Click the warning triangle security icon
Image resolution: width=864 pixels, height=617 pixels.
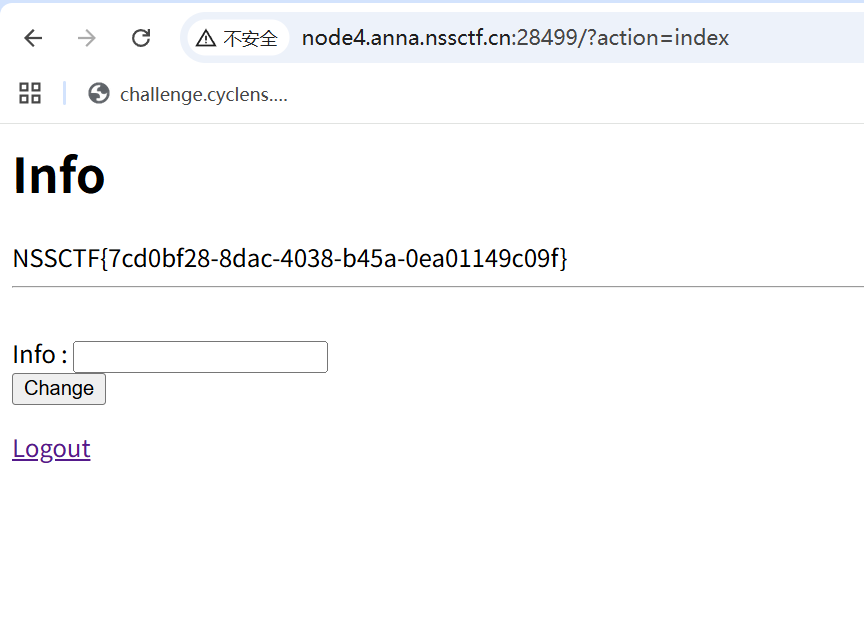[x=206, y=39]
